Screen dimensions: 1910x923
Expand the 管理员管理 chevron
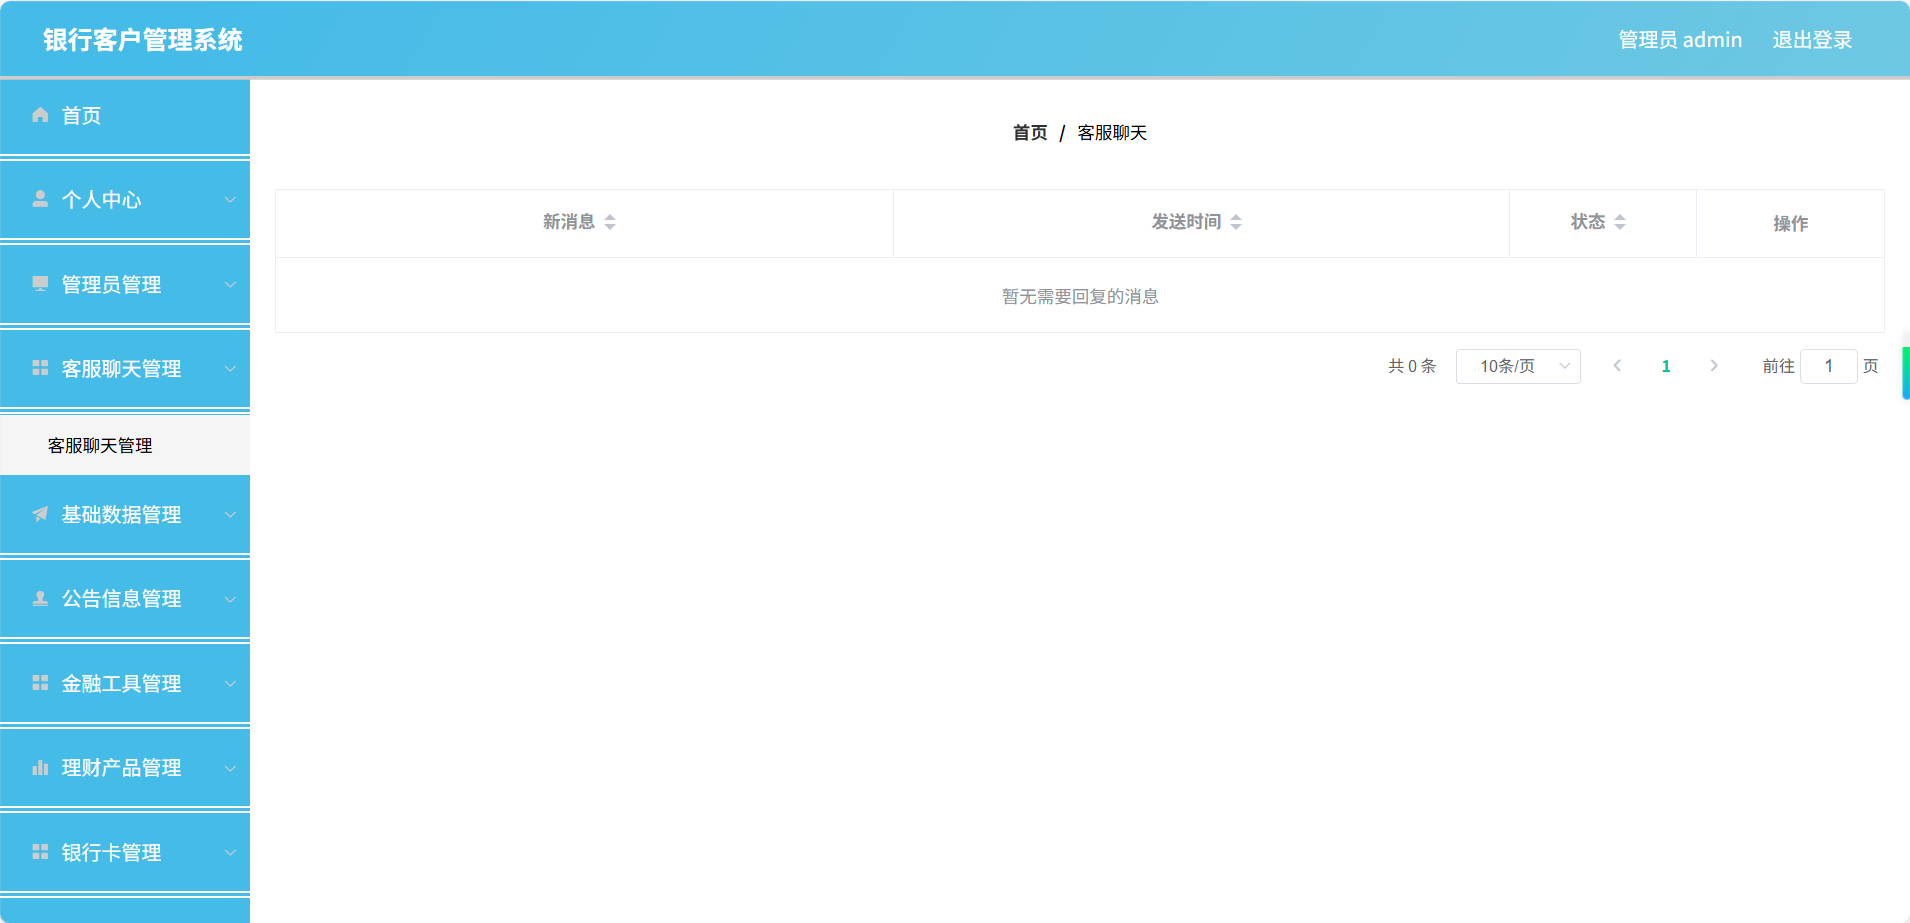point(230,284)
